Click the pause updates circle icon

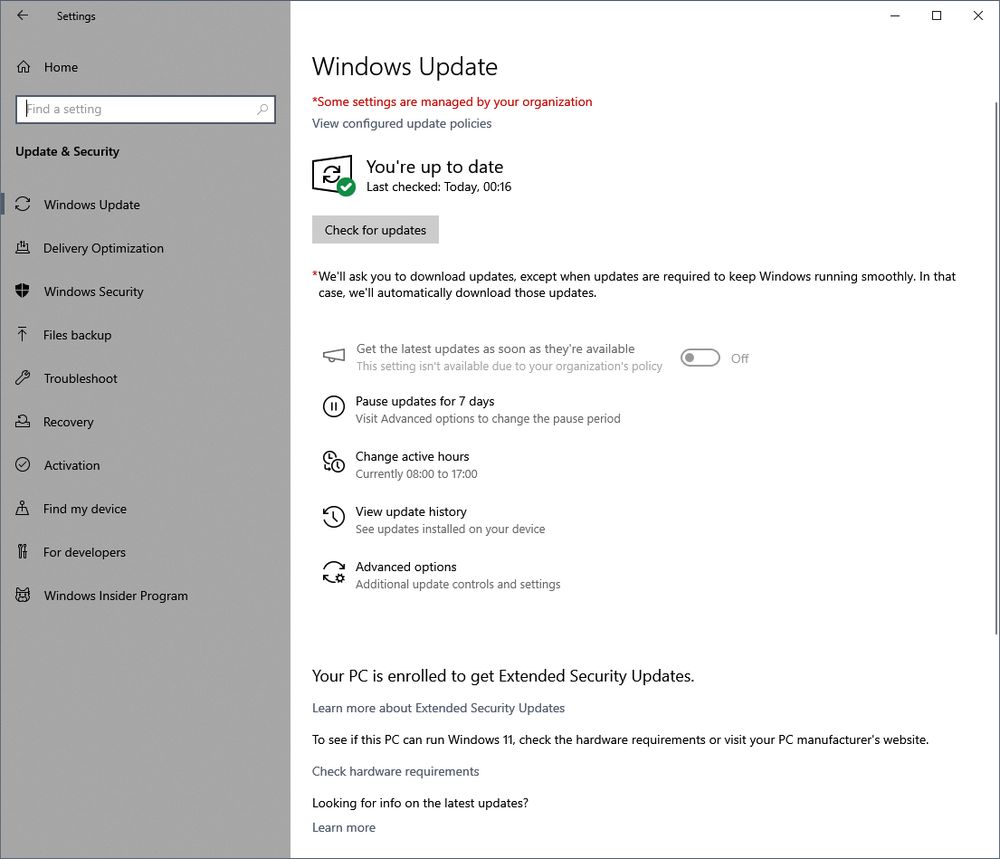tap(334, 406)
